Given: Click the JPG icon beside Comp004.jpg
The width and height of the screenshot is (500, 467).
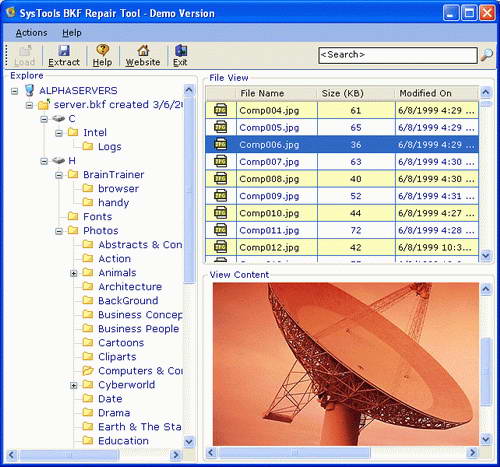Looking at the screenshot, I should [x=220, y=110].
